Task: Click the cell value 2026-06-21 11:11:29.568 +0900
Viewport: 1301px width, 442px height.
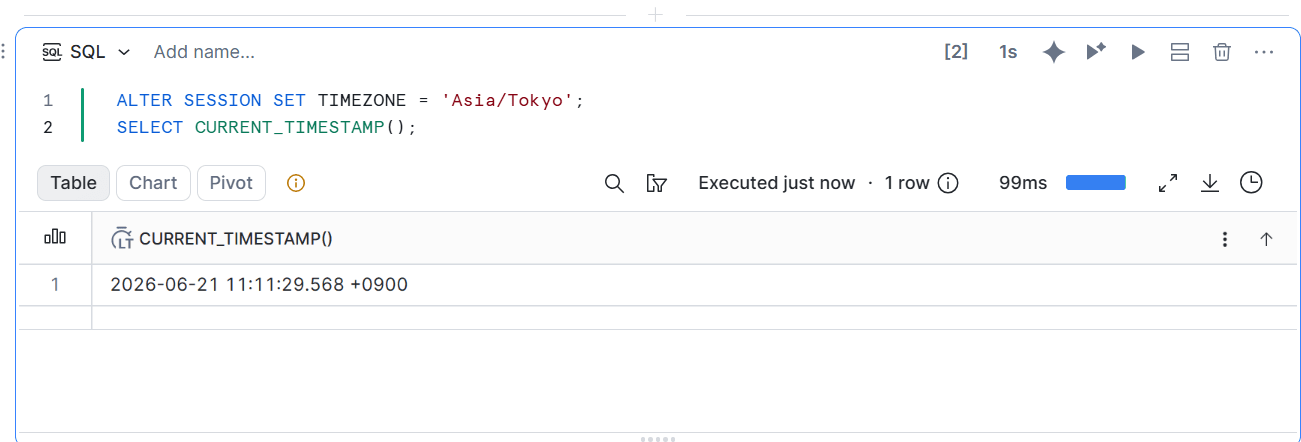Action: (x=259, y=285)
